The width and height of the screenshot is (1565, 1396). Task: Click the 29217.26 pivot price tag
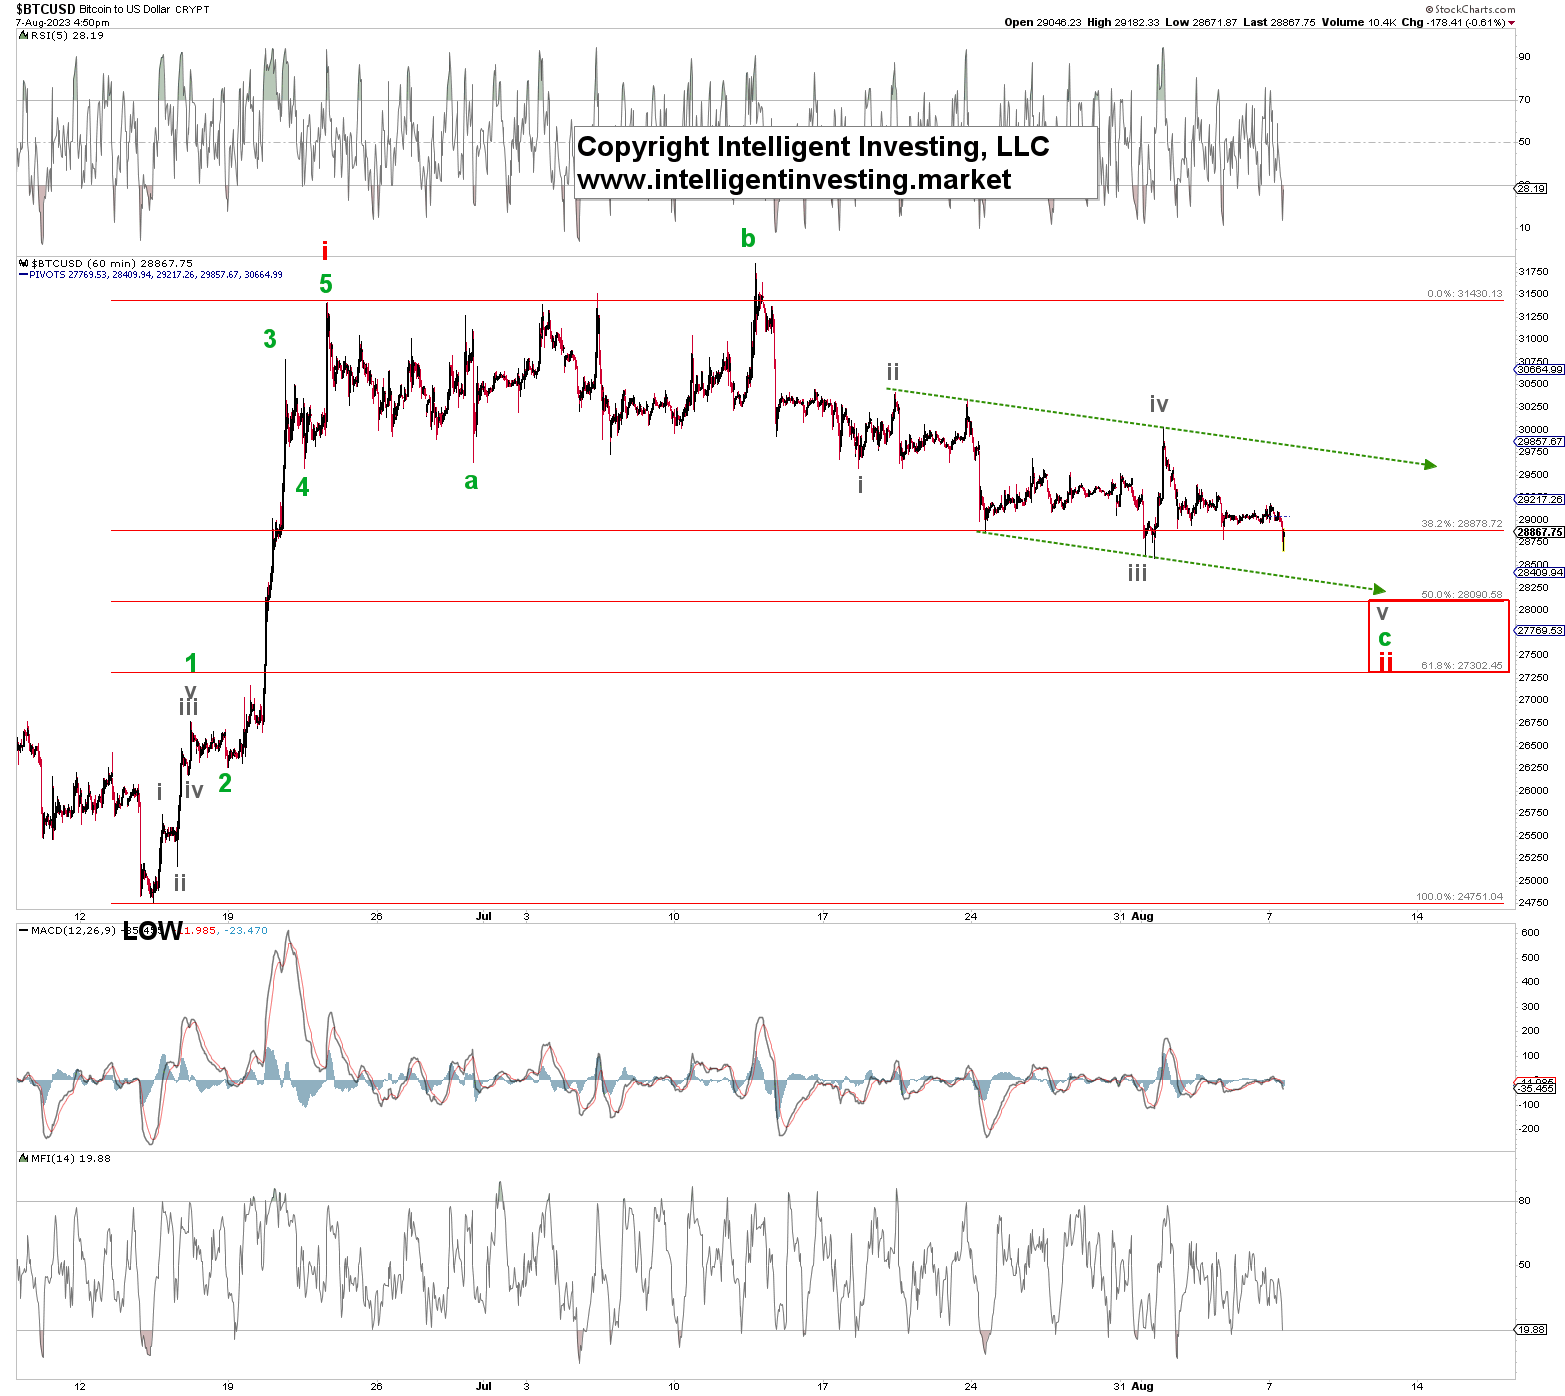point(1540,499)
